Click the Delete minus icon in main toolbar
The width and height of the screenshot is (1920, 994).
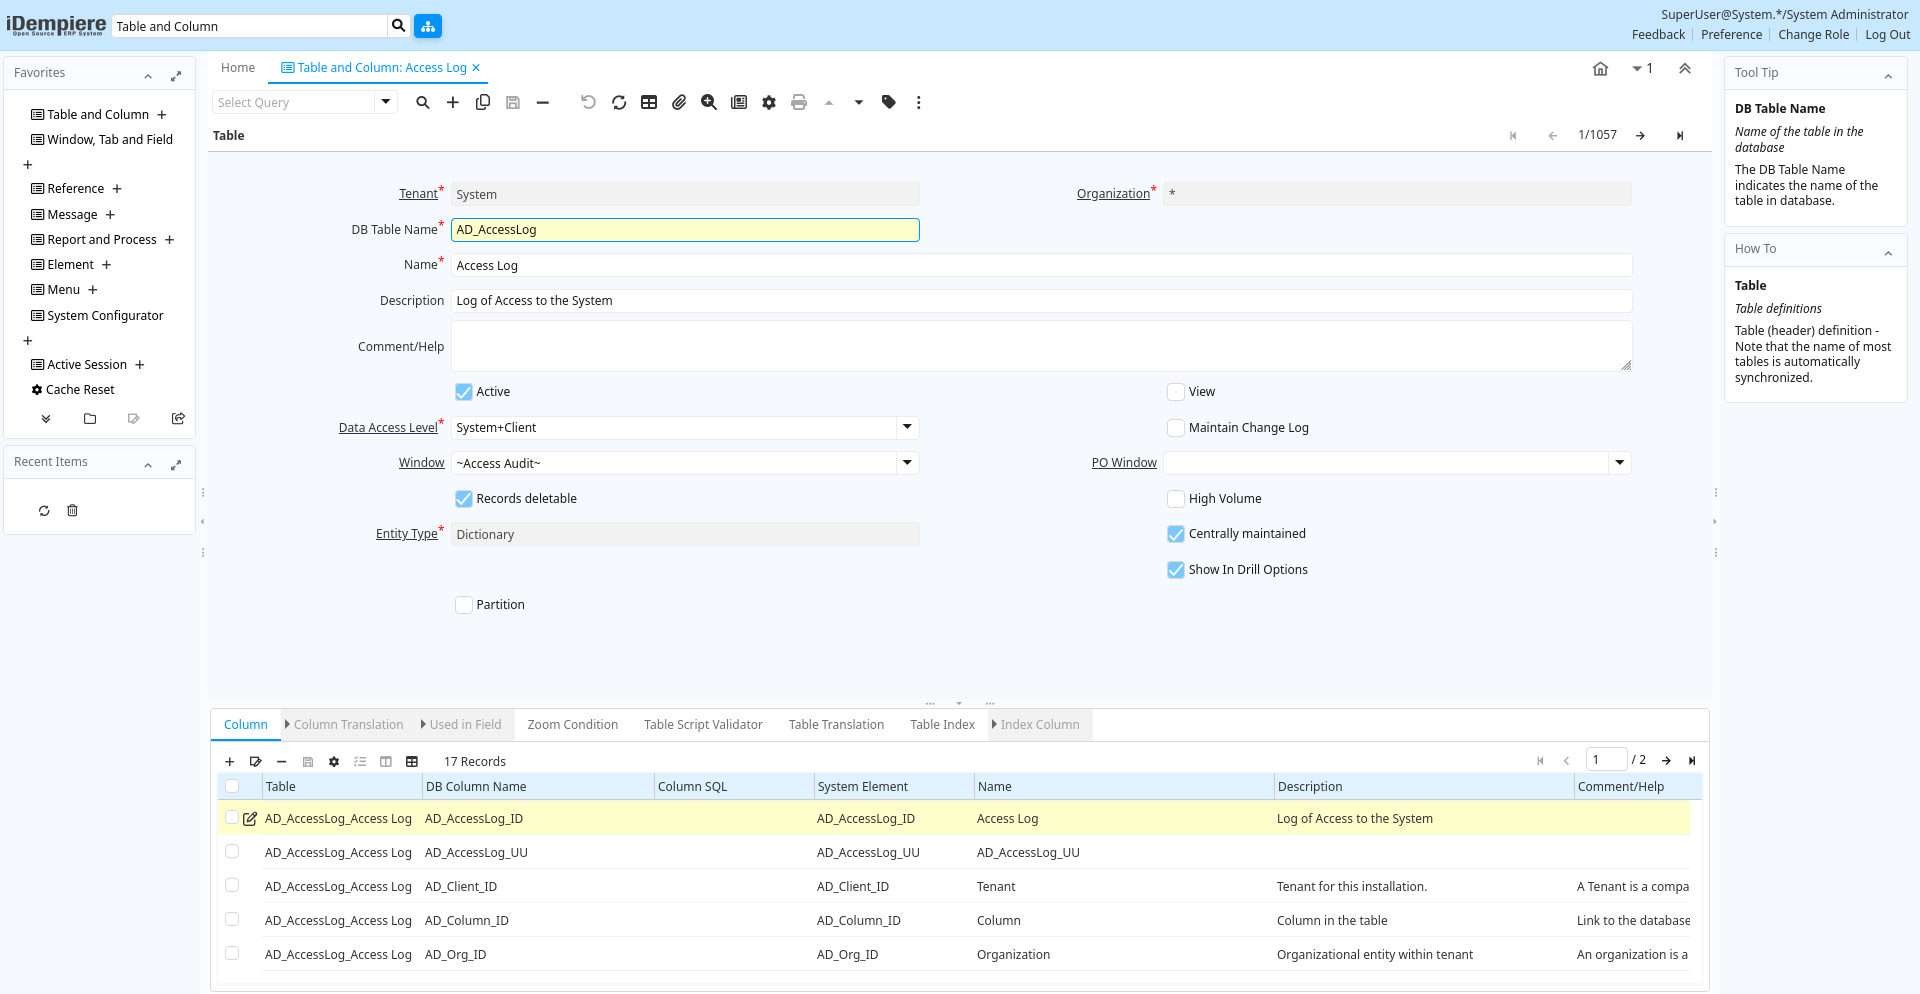point(543,102)
